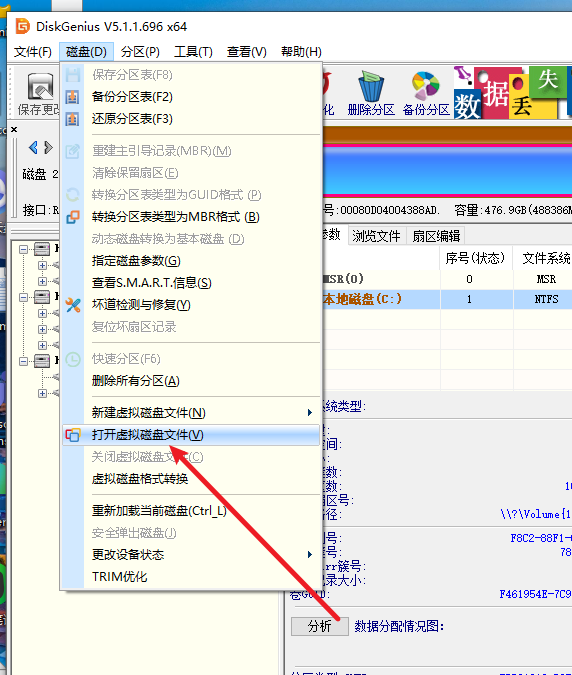The width and height of the screenshot is (572, 675).
Task: Expand 更改设备状态 submenu
Action: [x=191, y=554]
